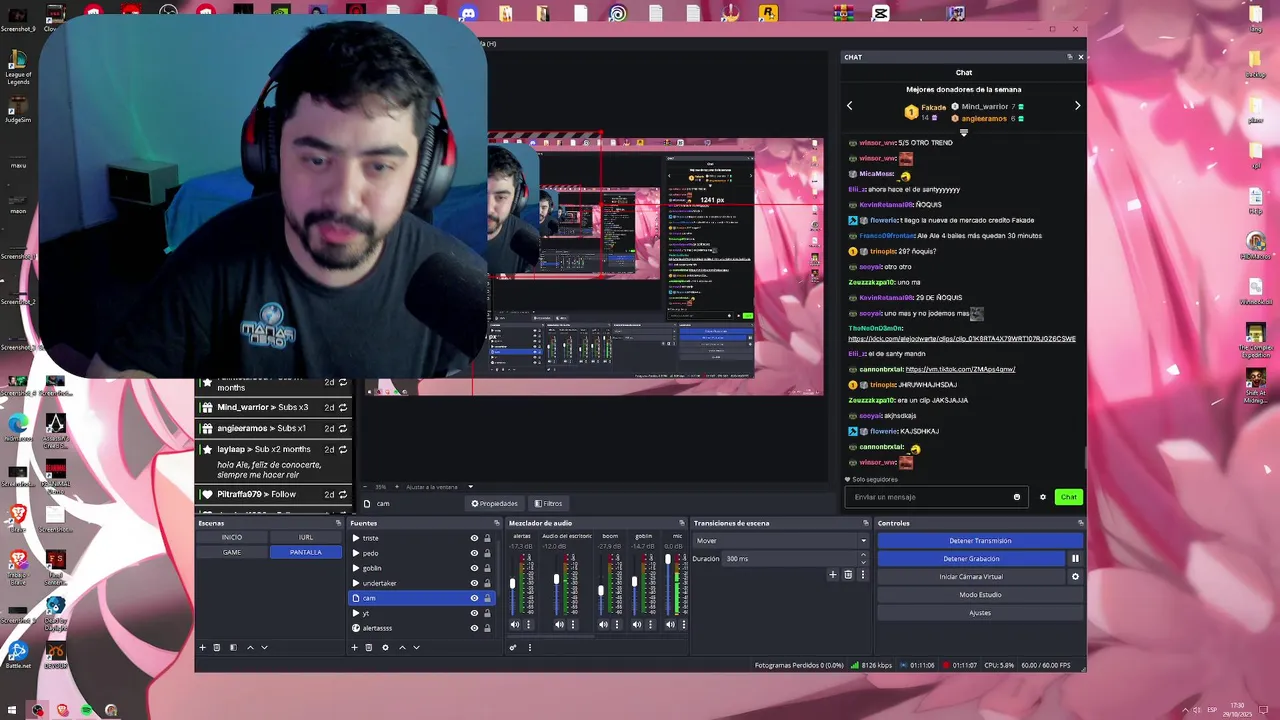1280x720 pixels.
Task: Show next donors with right chevron in Chat
Action: coord(1077,105)
